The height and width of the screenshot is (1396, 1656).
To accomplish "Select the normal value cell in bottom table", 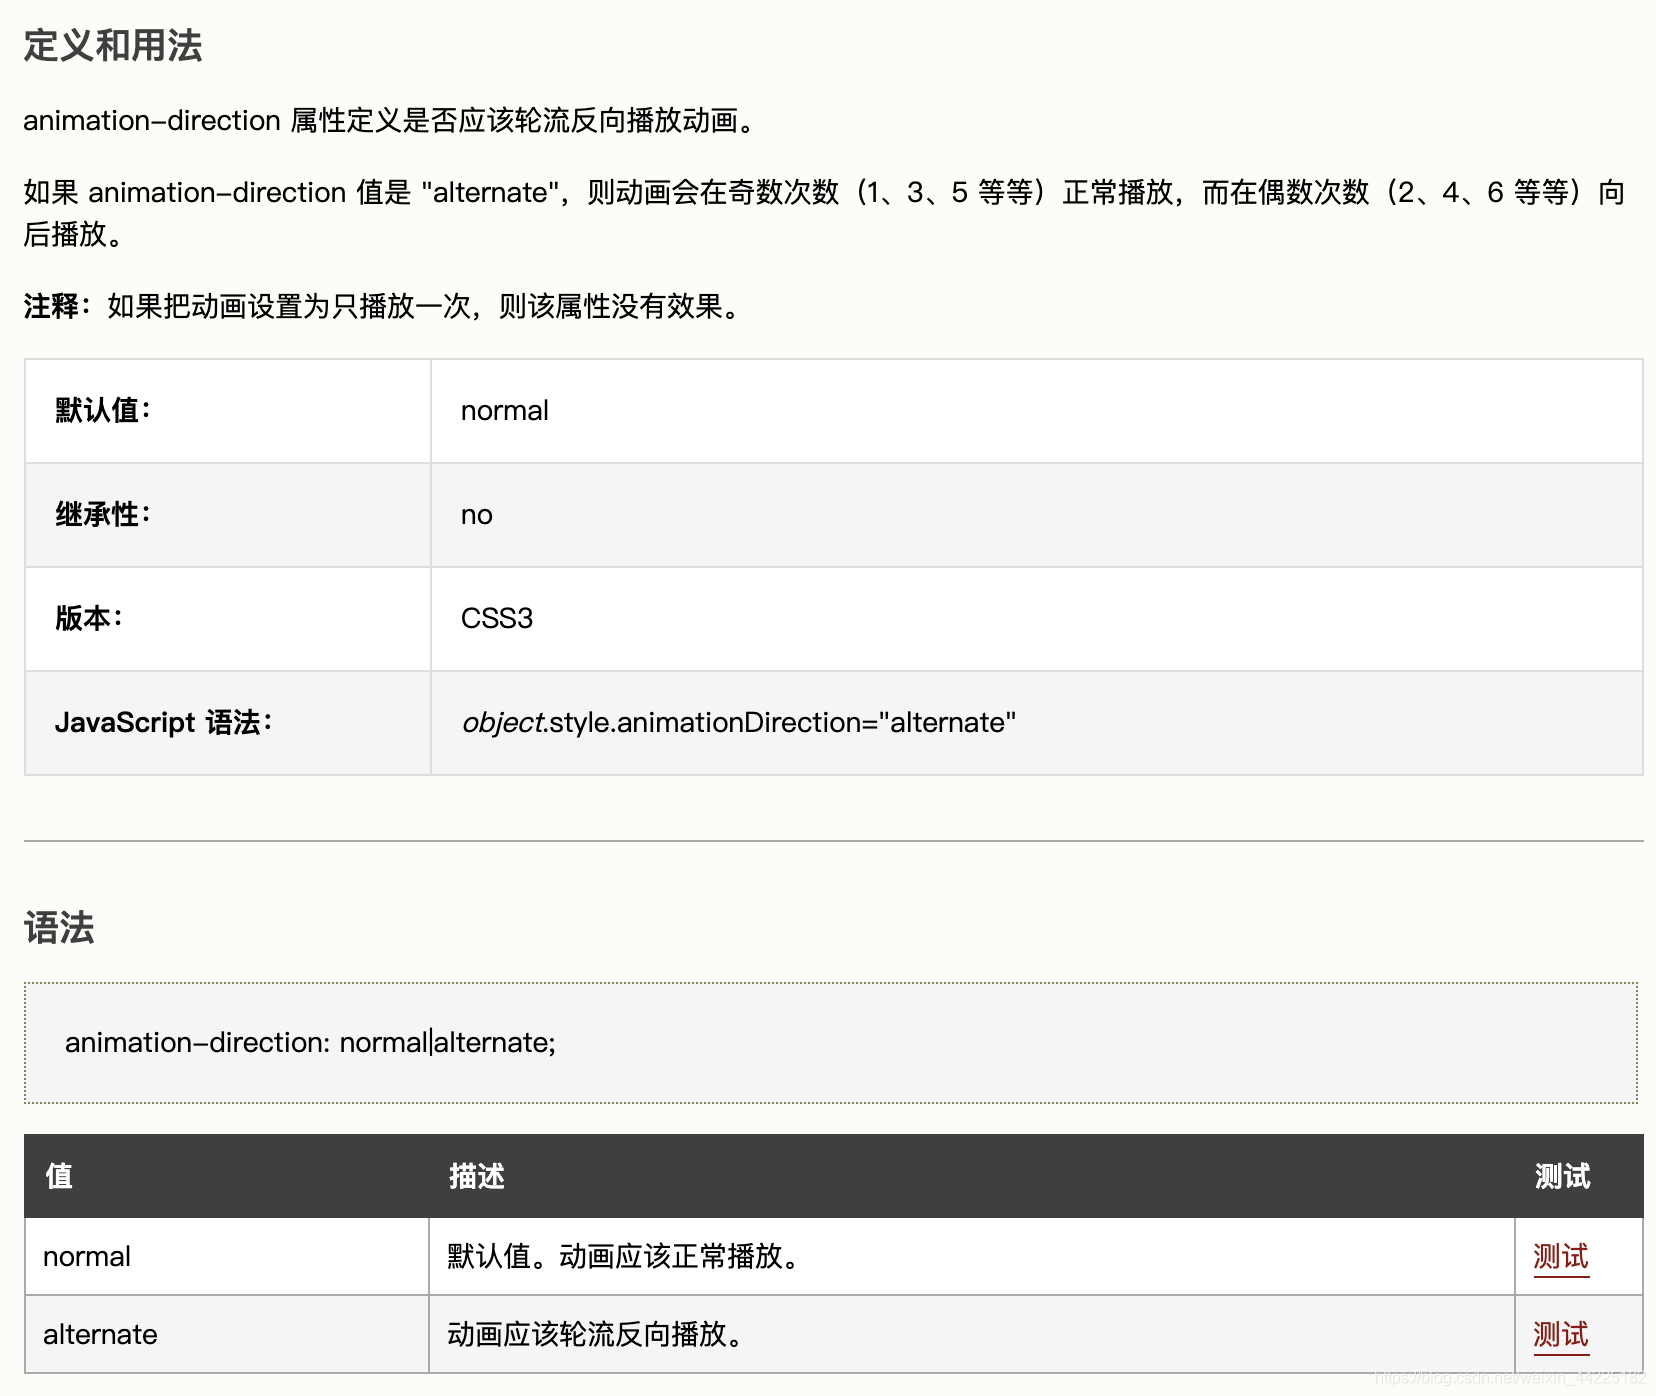I will pos(227,1257).
